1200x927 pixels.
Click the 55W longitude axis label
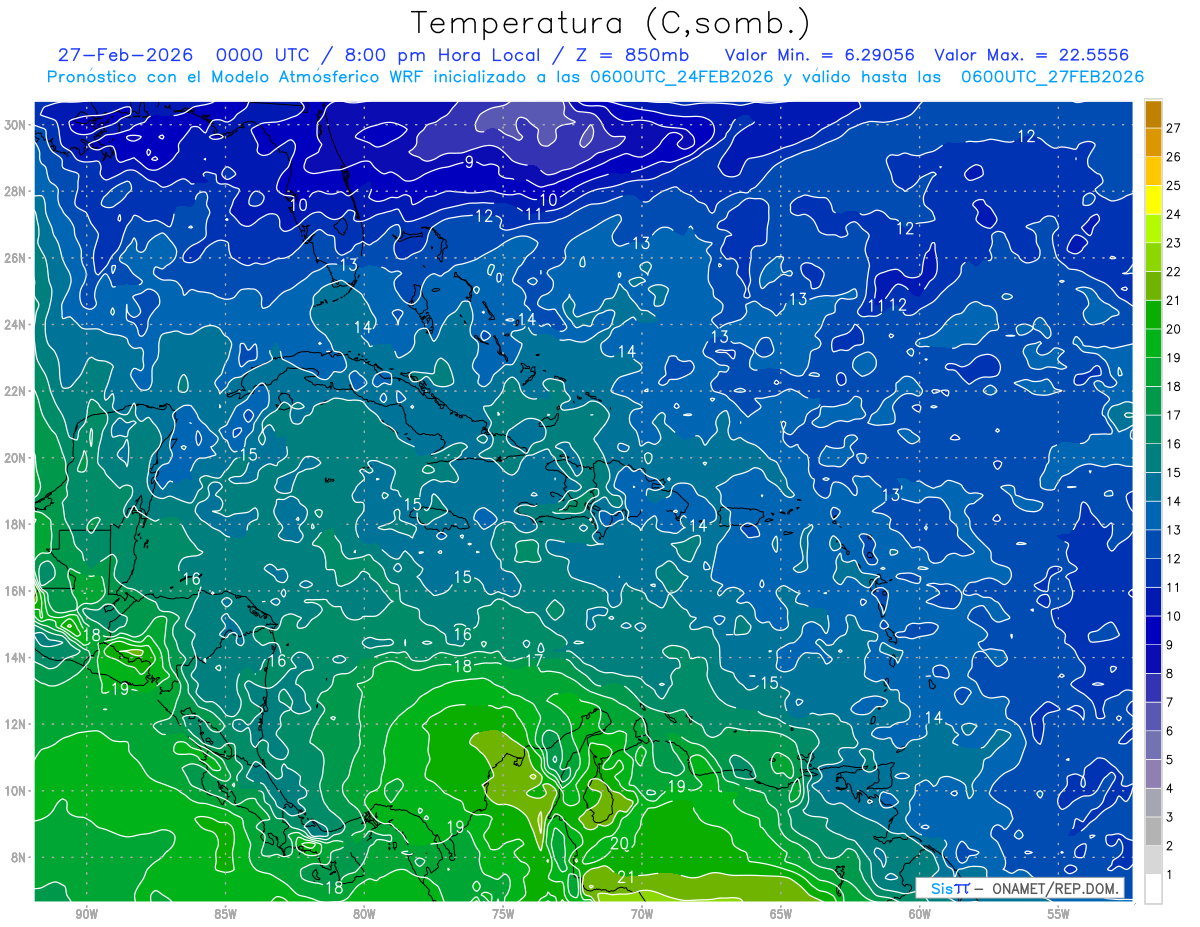click(x=1059, y=914)
